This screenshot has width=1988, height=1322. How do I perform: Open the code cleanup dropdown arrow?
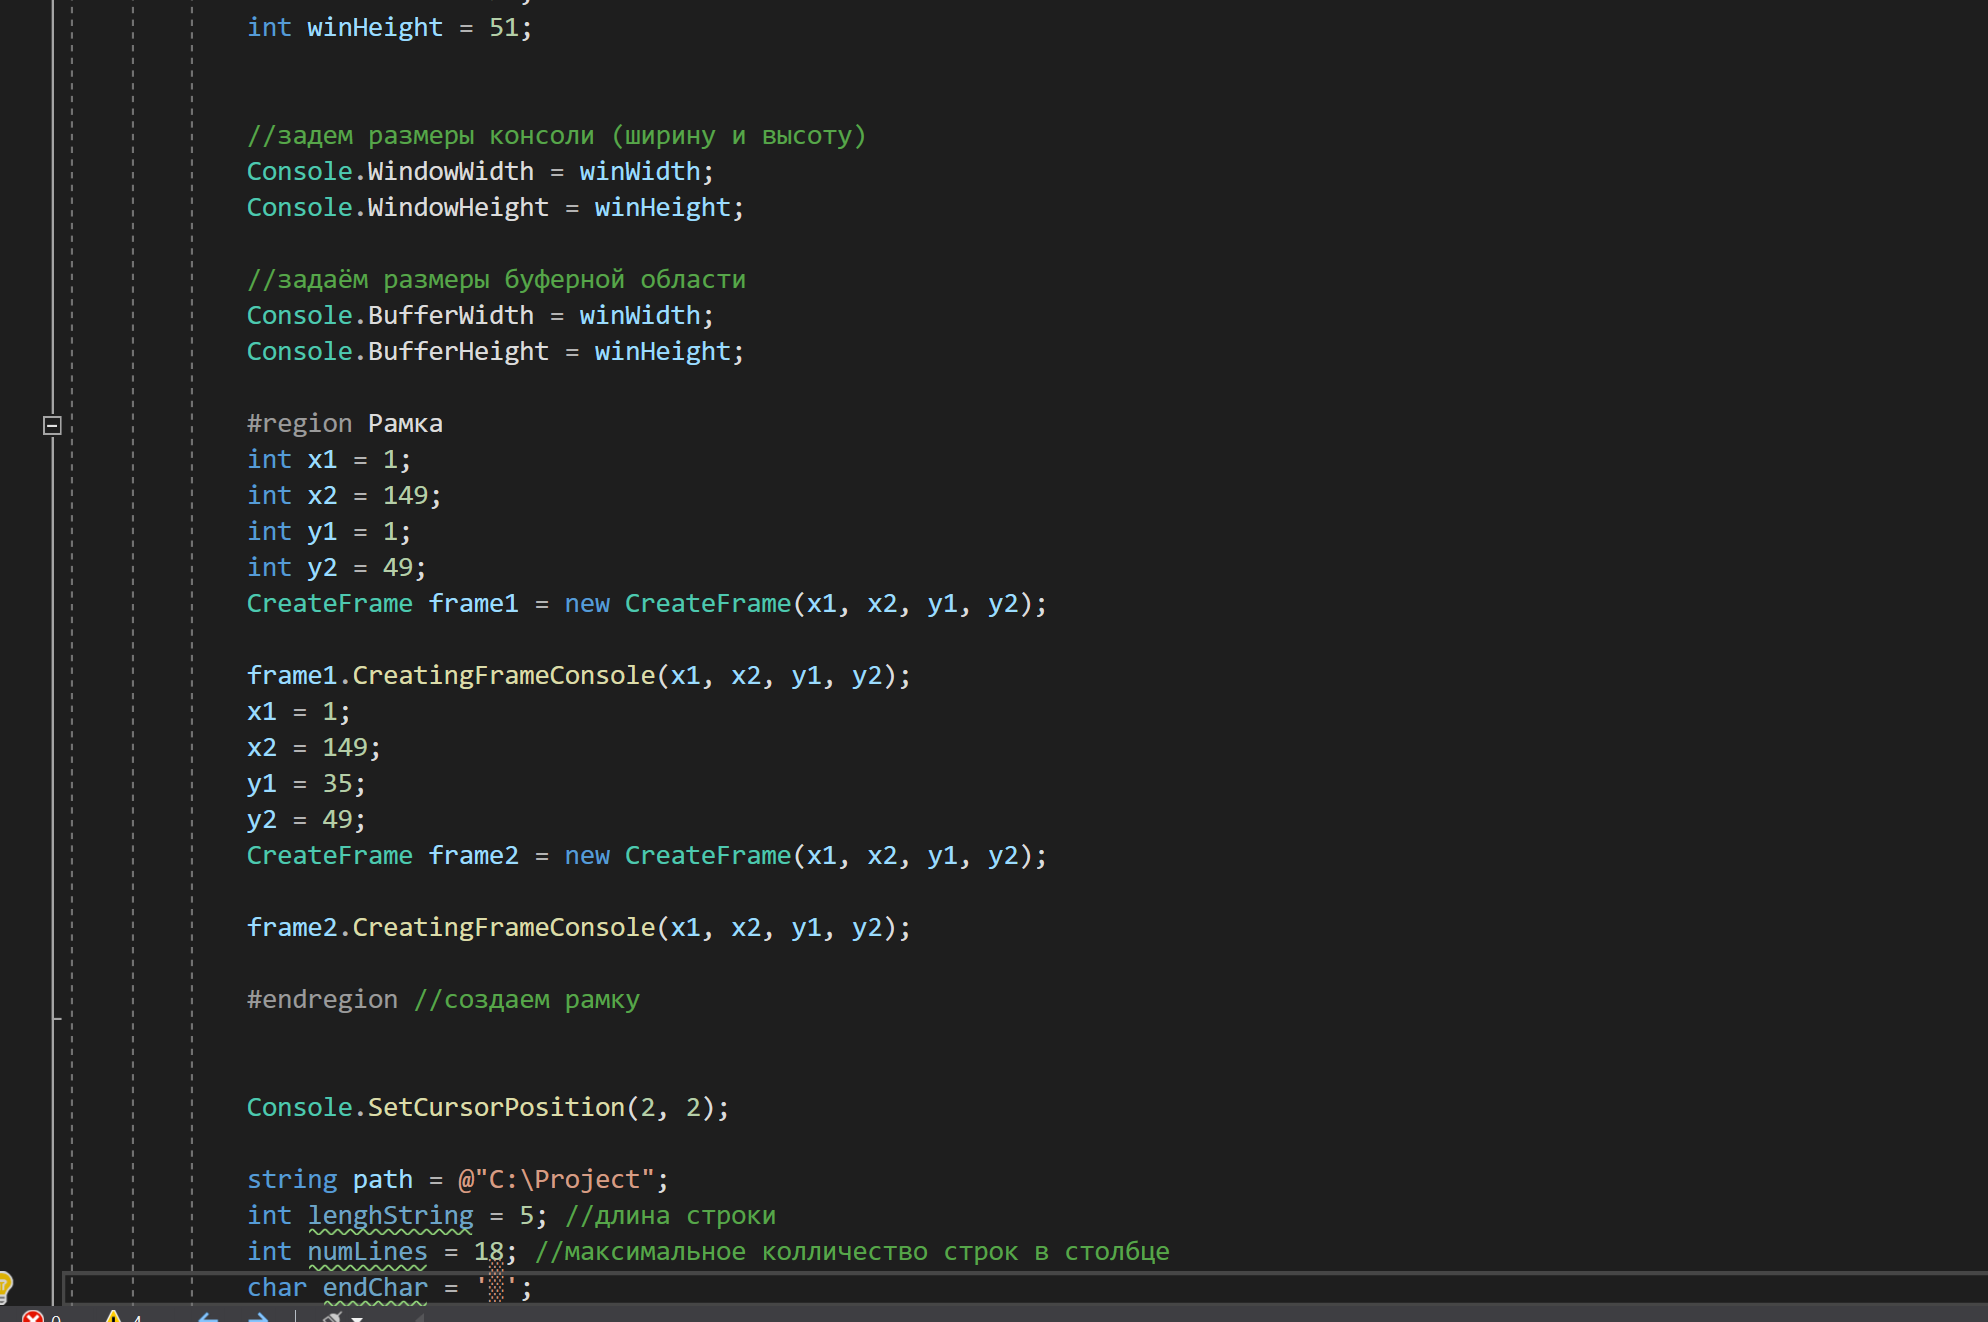[x=357, y=1318]
